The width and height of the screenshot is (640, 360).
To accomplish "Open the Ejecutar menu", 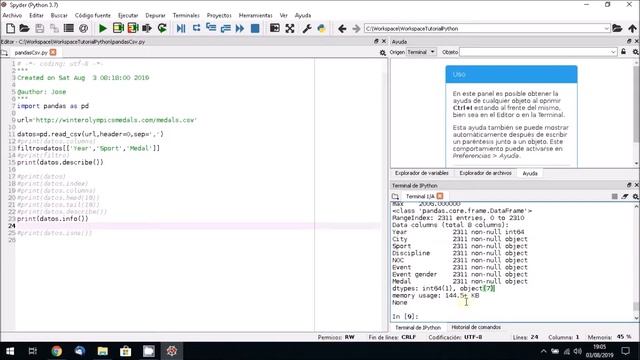I will [x=128, y=15].
